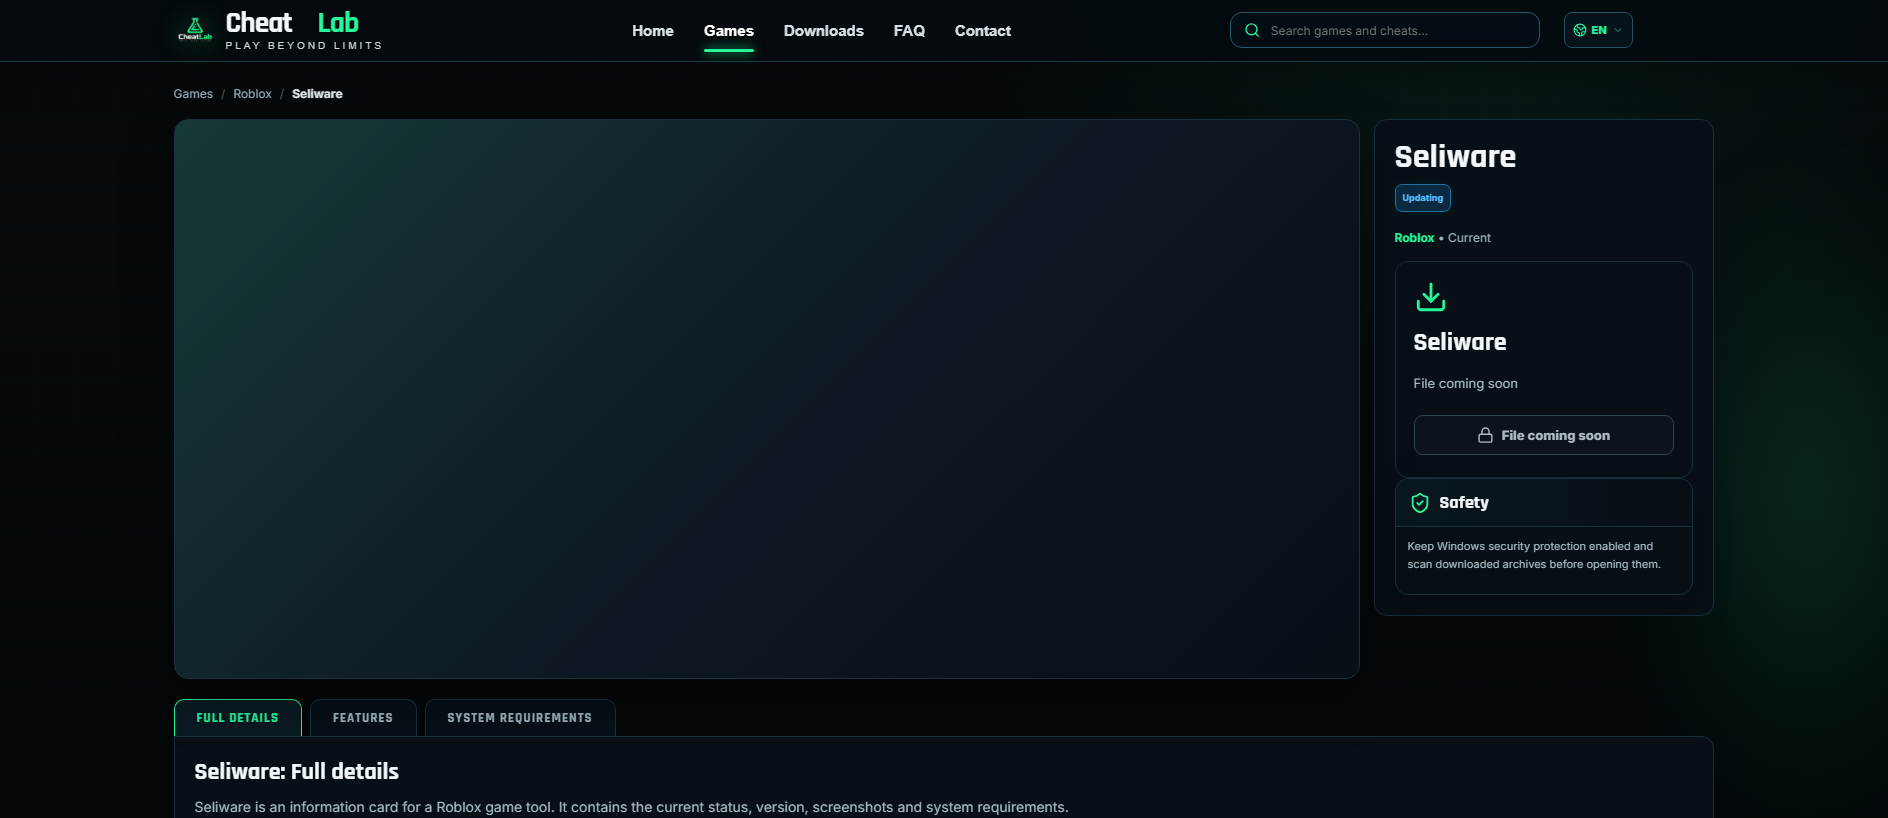The width and height of the screenshot is (1888, 818).
Task: Click the search magnifier icon
Action: 1252,30
